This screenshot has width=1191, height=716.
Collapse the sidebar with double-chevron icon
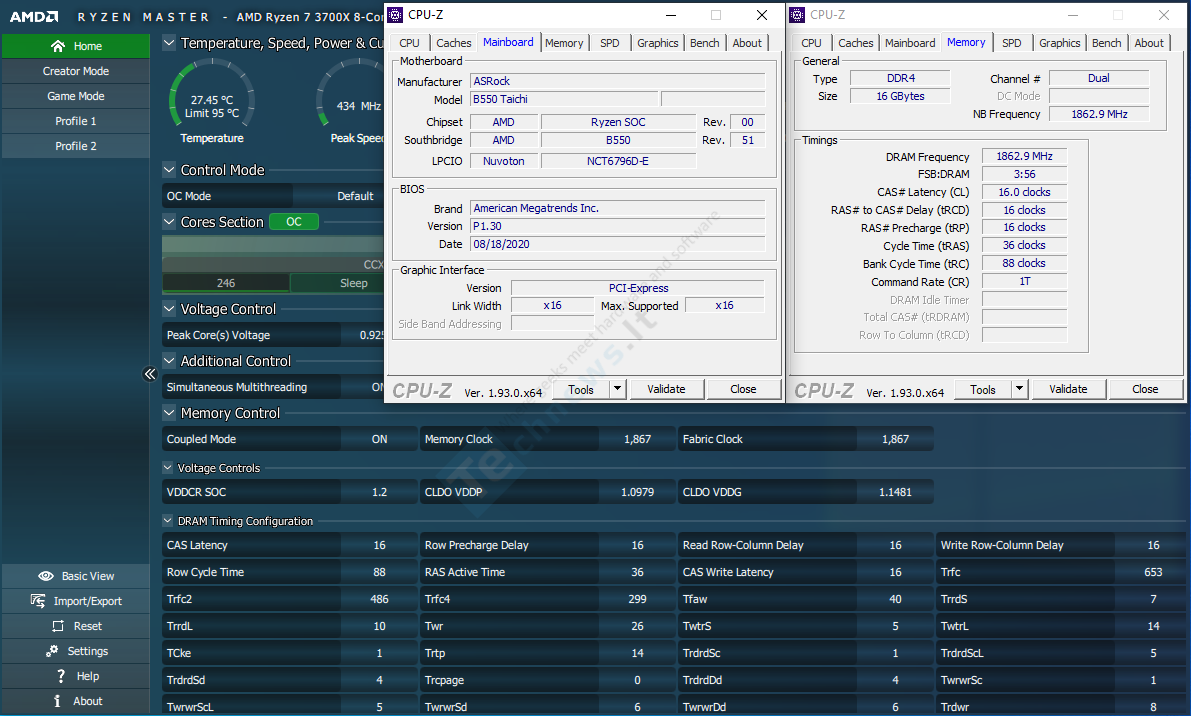click(x=150, y=374)
